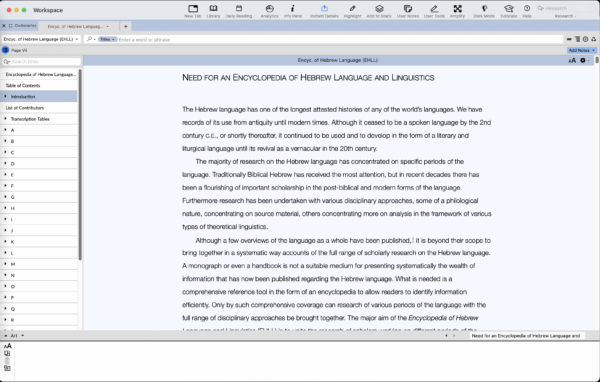The image size is (600, 382).
Task: Open the Add Notes dropdown button
Action: click(582, 50)
